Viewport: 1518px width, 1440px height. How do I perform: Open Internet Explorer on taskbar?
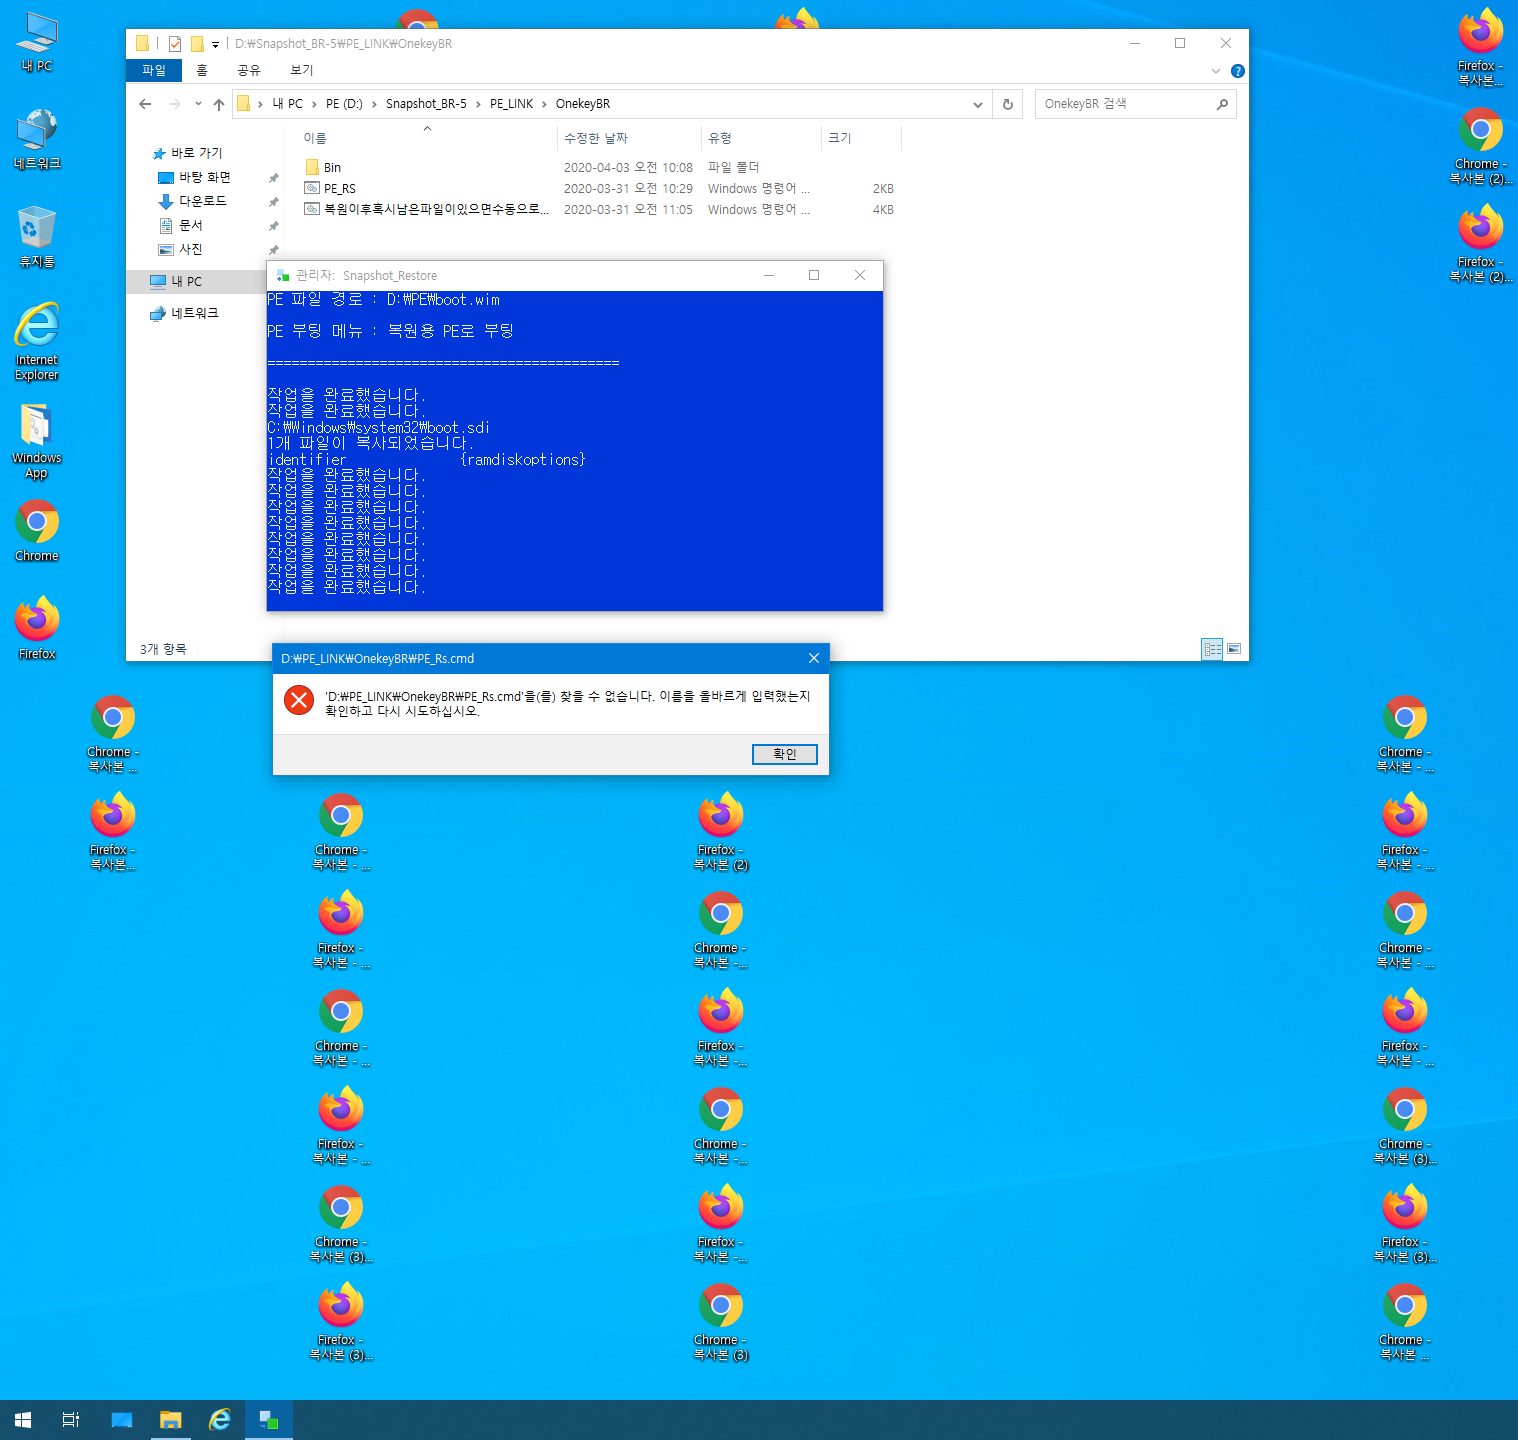click(220, 1420)
